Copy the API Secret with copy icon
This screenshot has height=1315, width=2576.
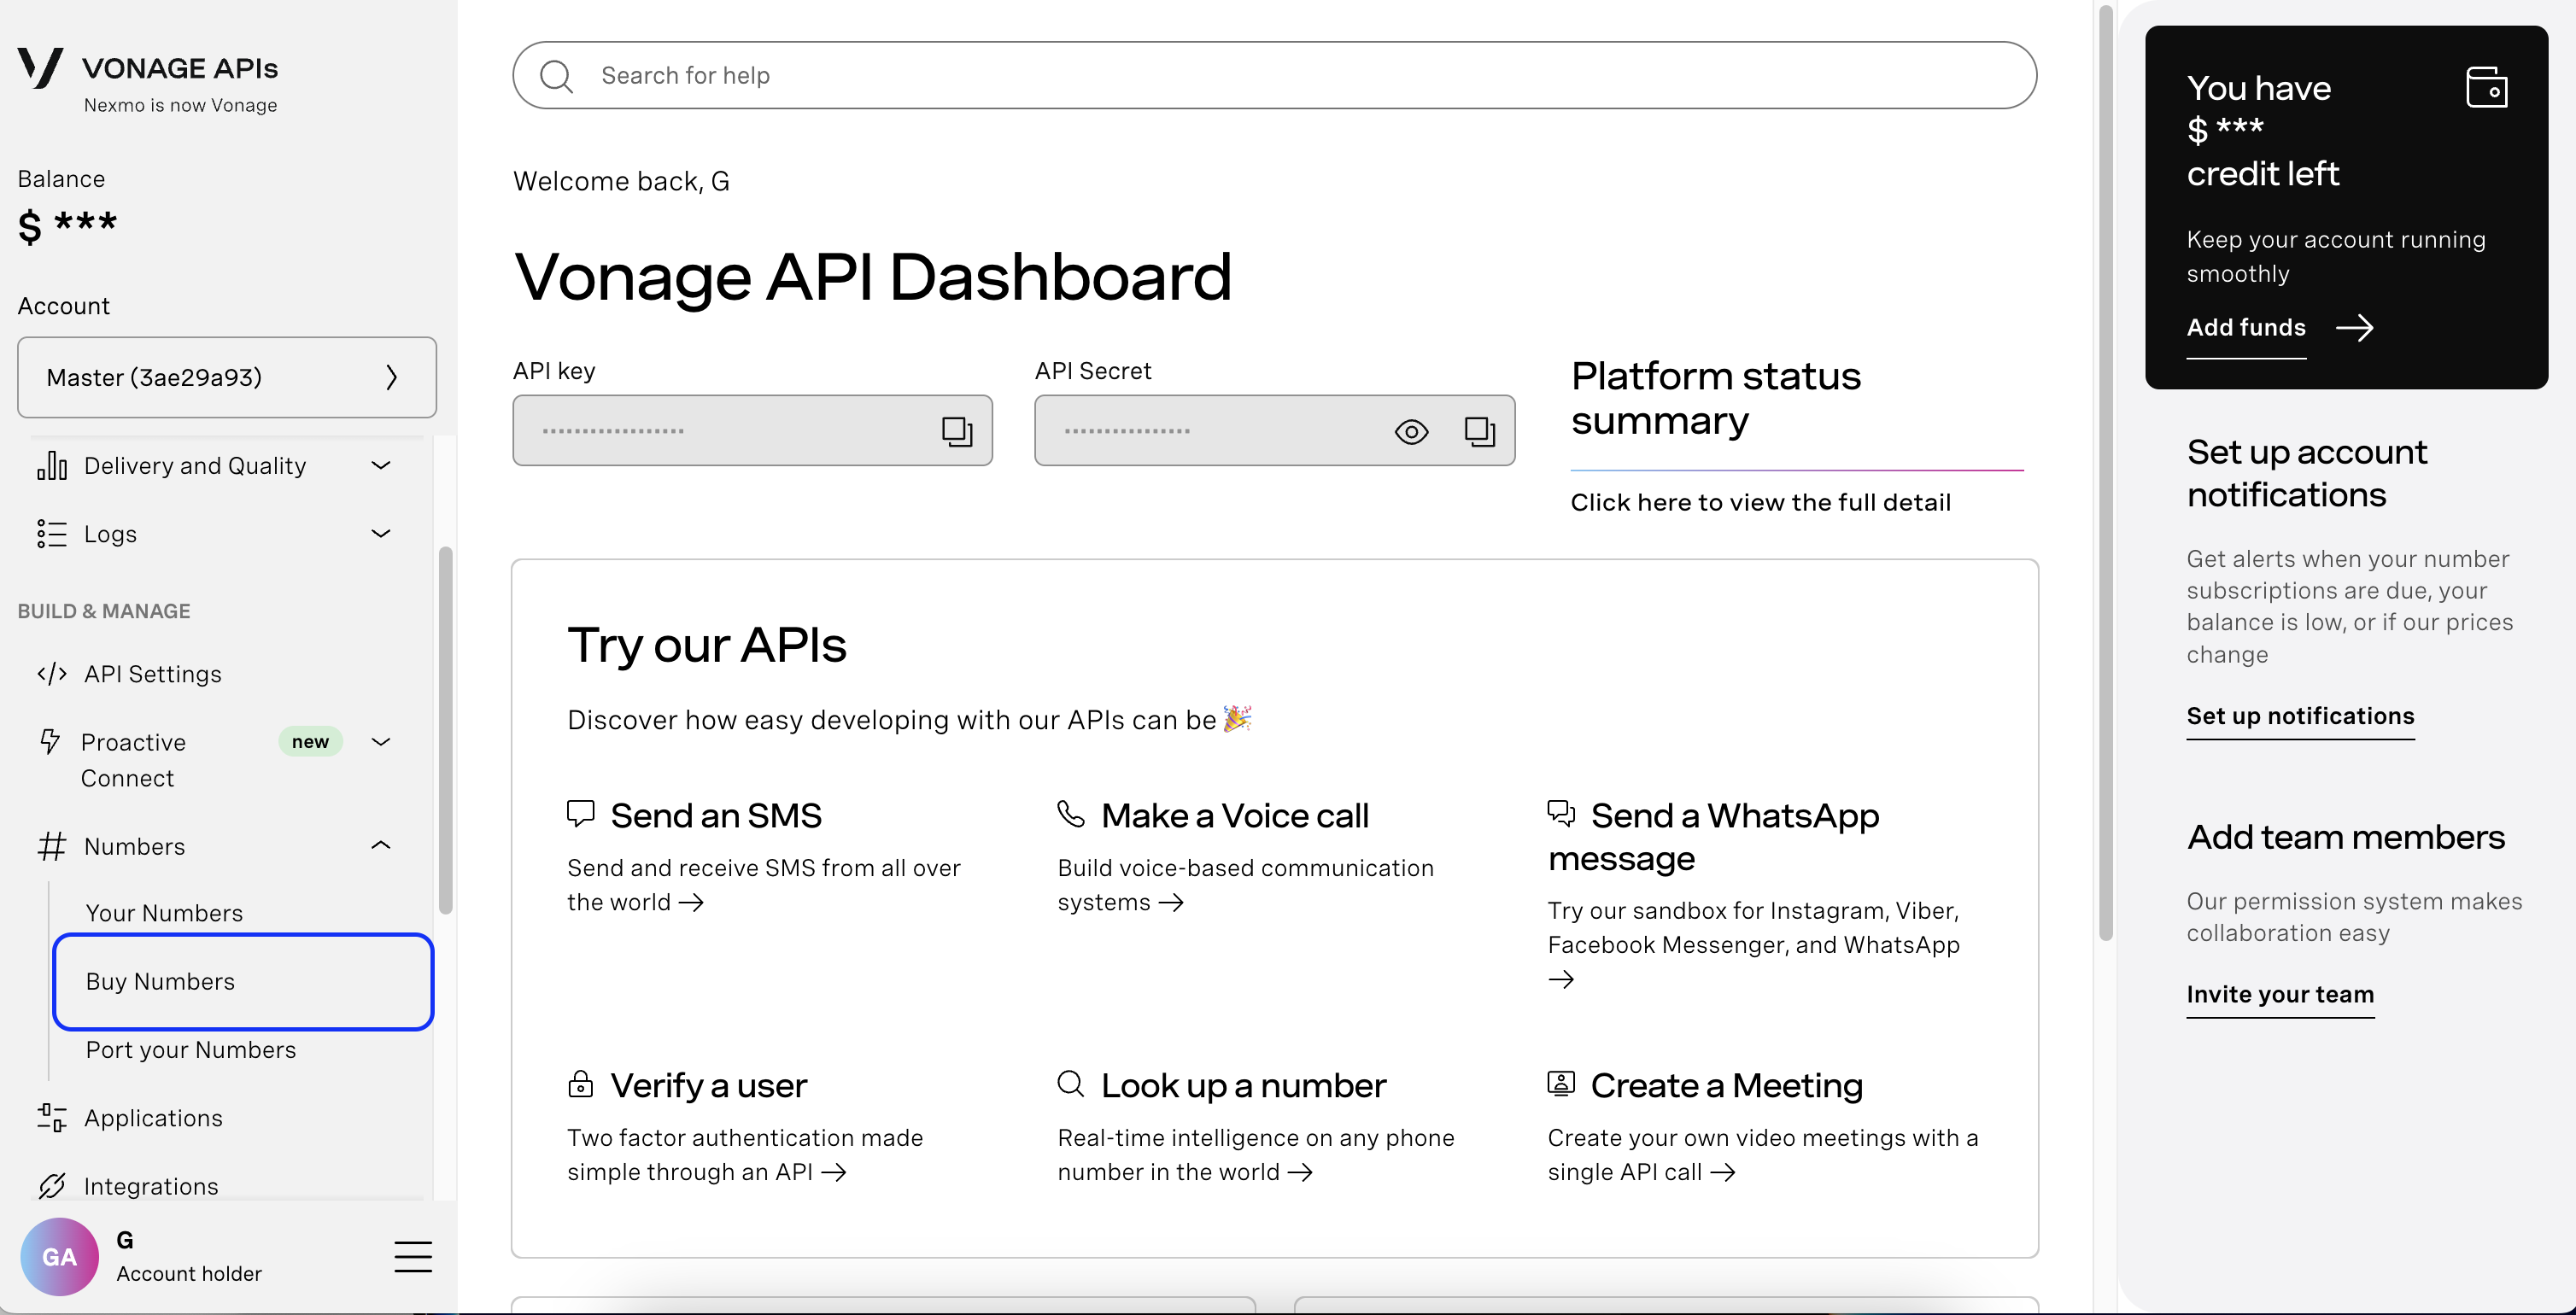1479,431
